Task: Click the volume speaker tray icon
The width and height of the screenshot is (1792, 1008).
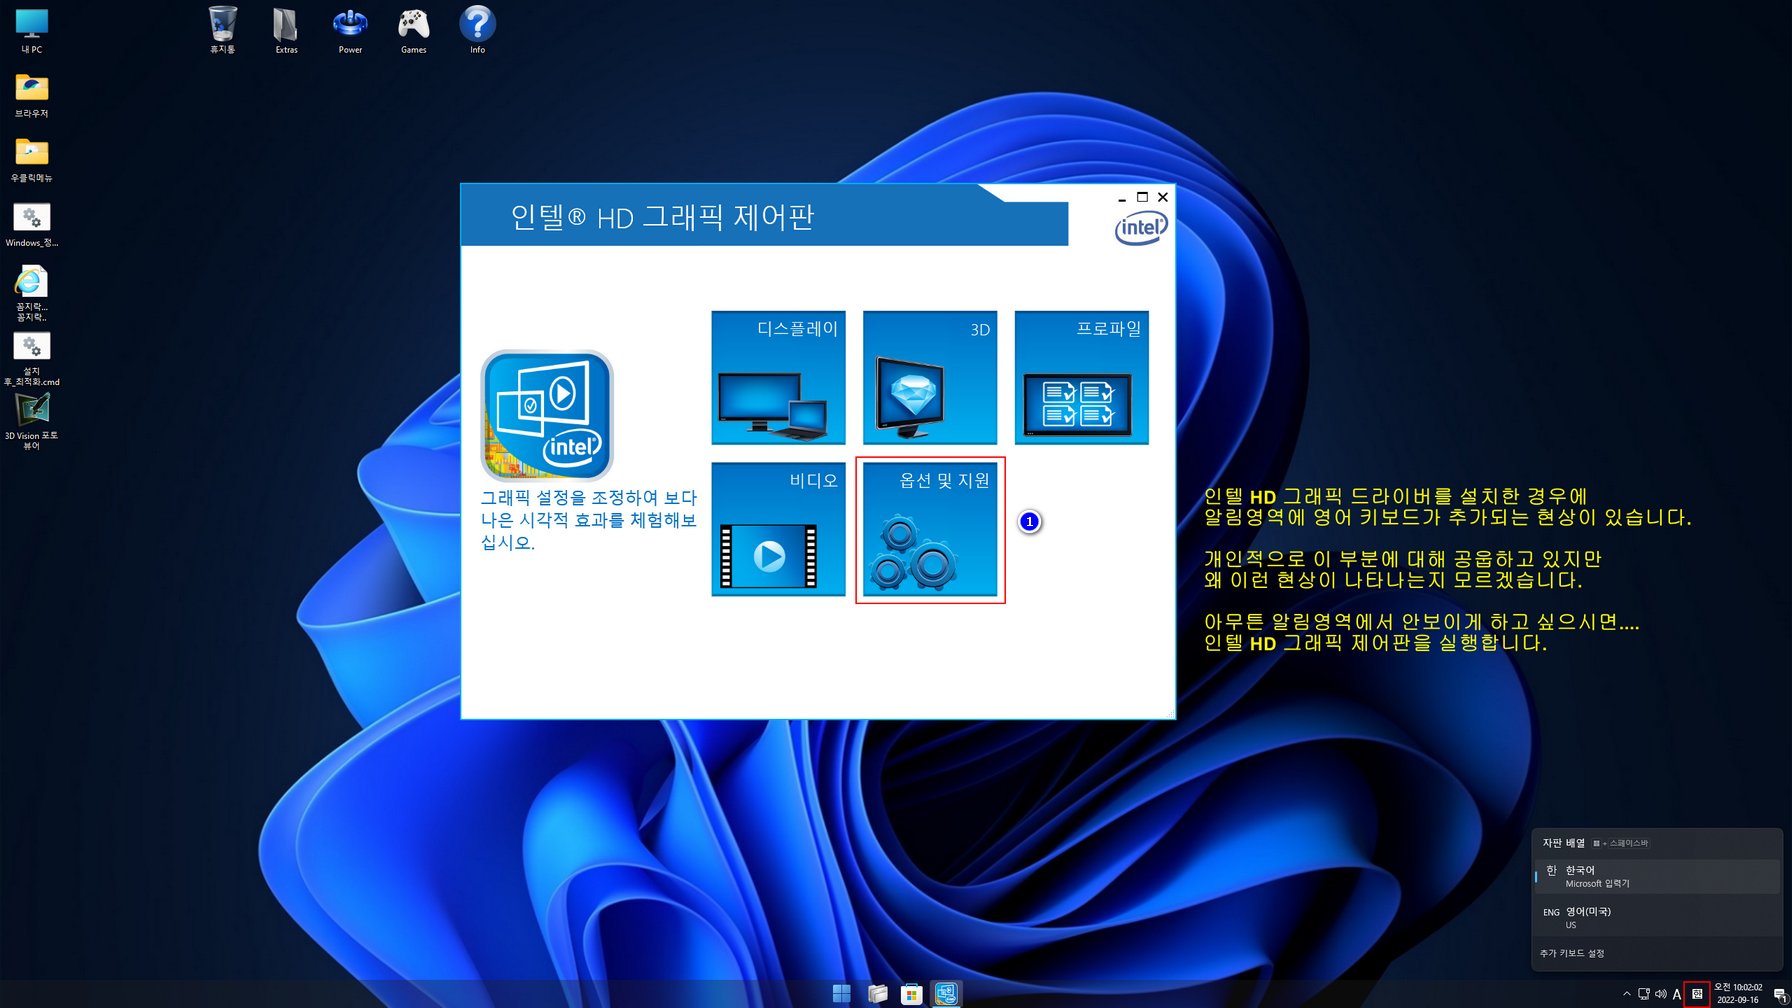Action: point(1661,994)
